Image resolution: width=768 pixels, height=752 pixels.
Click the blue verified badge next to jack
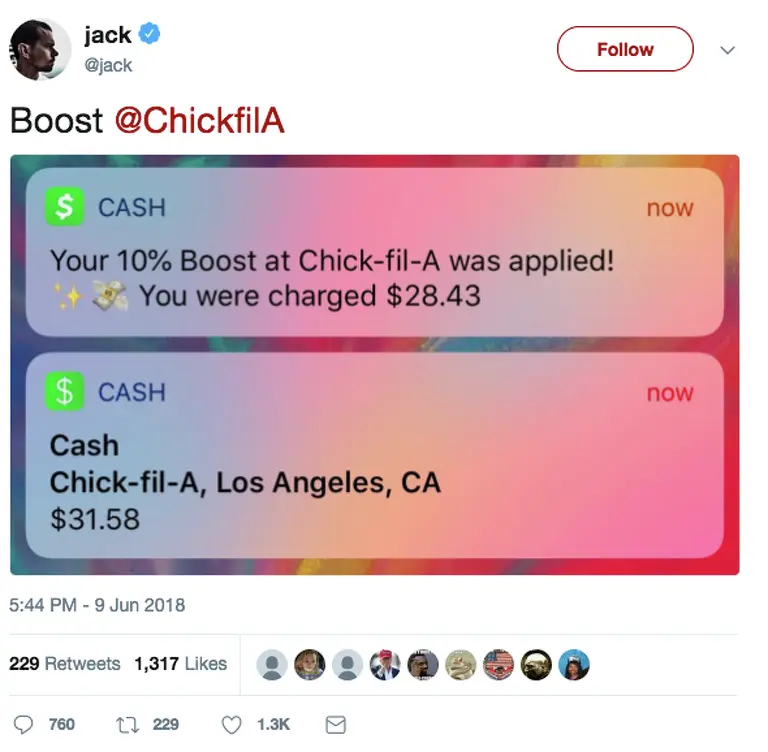[149, 34]
